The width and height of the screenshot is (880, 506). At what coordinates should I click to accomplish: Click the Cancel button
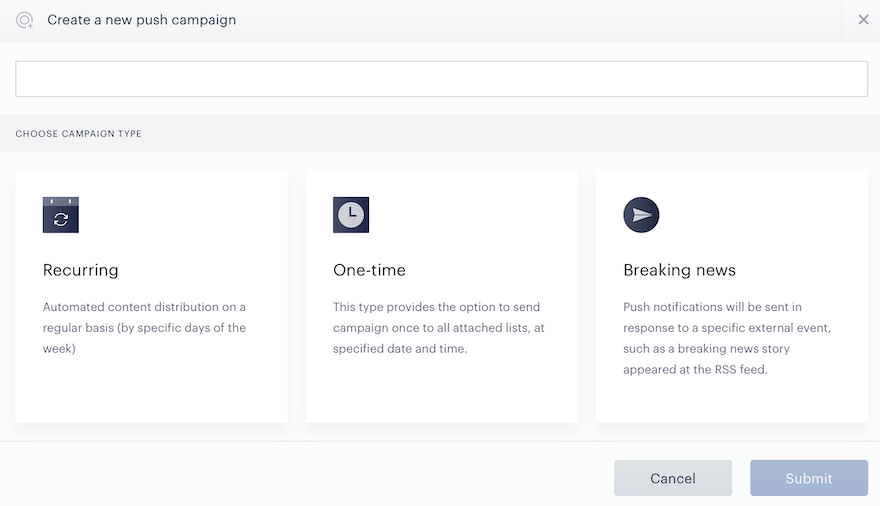click(672, 478)
